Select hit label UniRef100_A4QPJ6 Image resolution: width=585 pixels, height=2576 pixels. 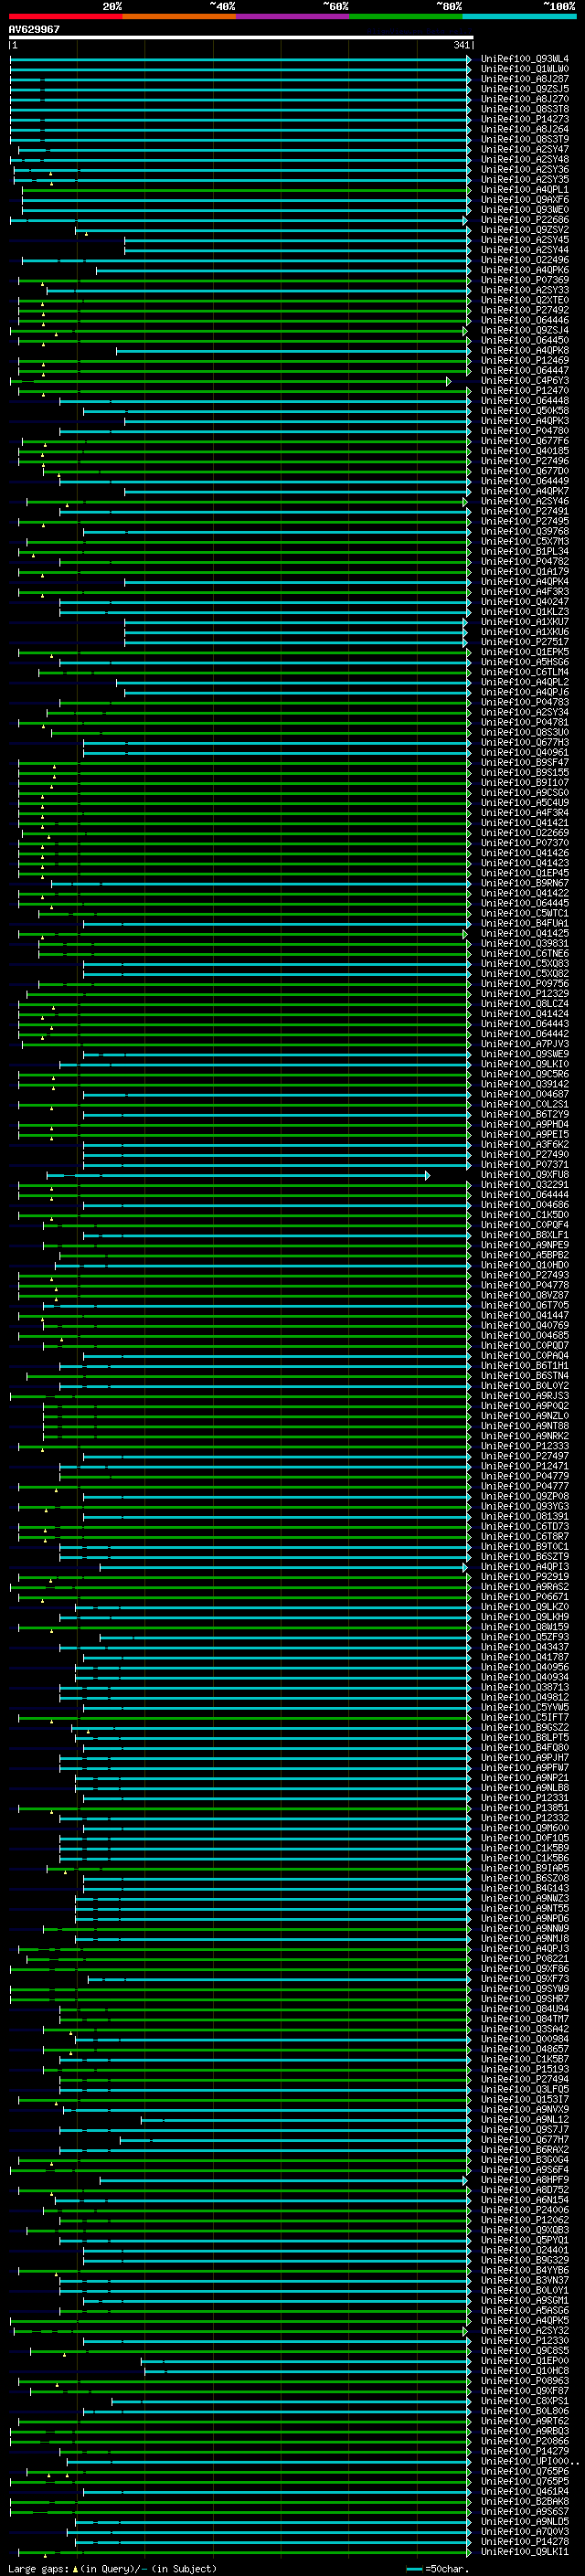tap(525, 692)
